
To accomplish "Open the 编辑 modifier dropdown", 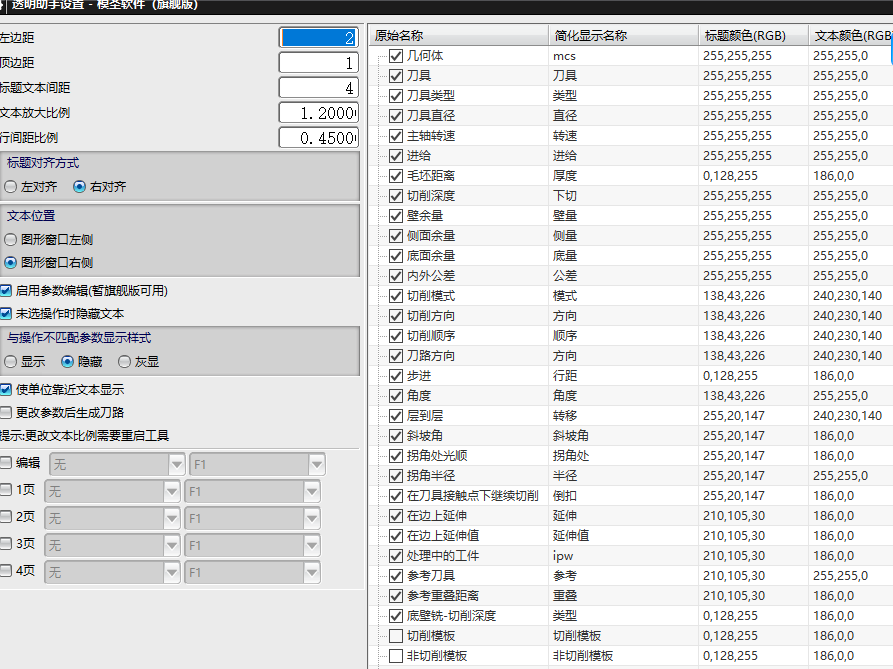I will [117, 465].
